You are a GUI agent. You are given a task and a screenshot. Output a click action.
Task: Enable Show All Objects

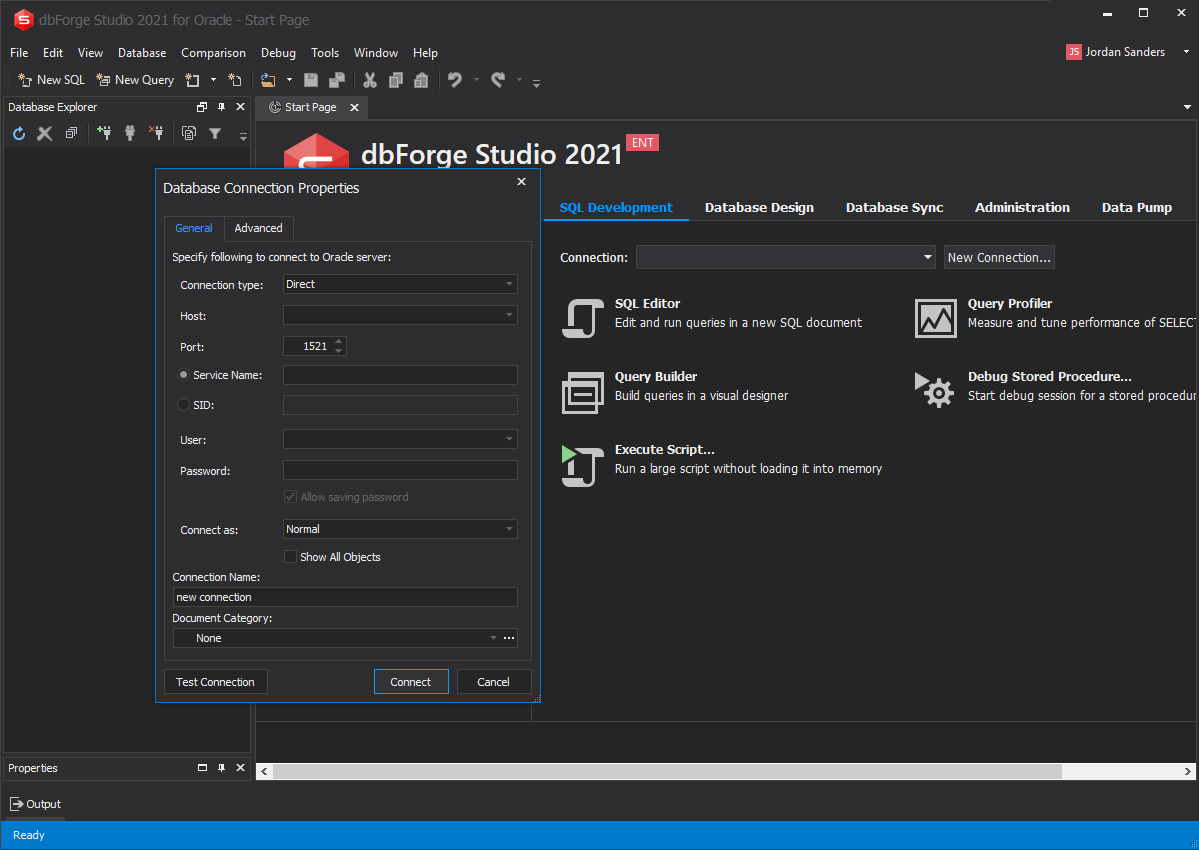click(x=290, y=557)
